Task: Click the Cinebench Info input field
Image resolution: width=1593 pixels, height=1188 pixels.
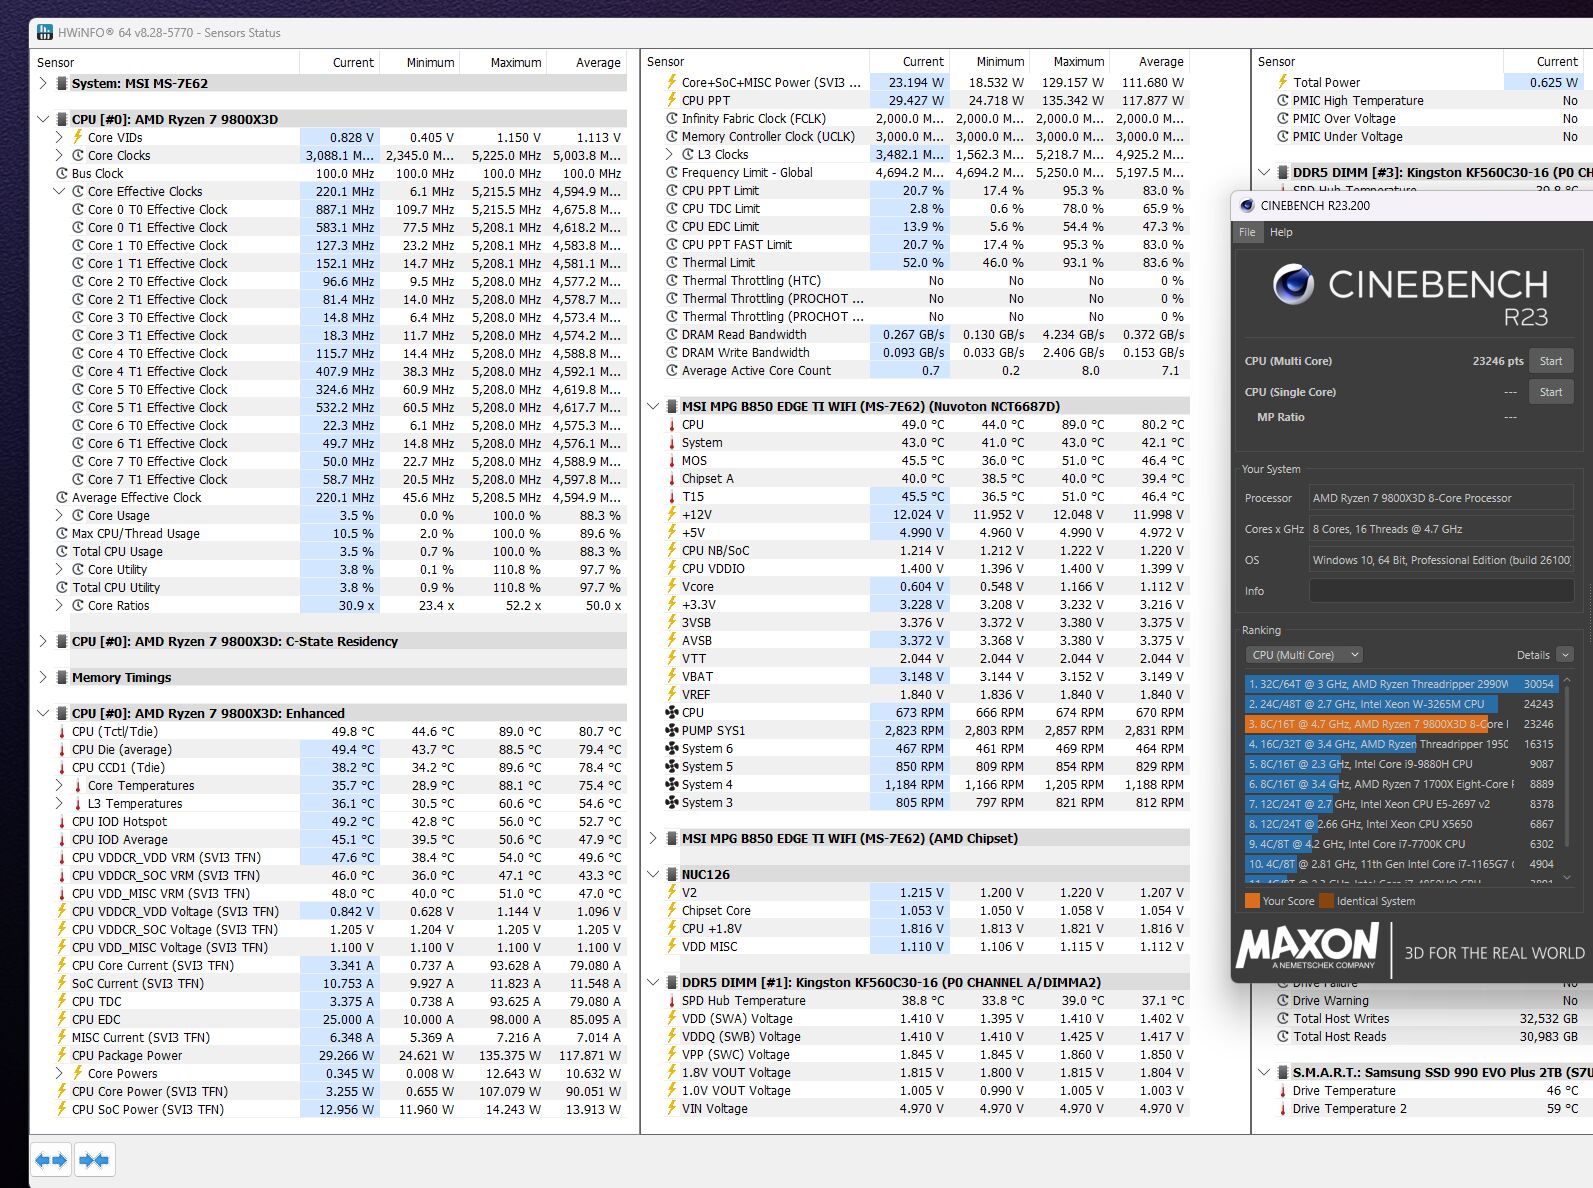Action: pos(1441,591)
